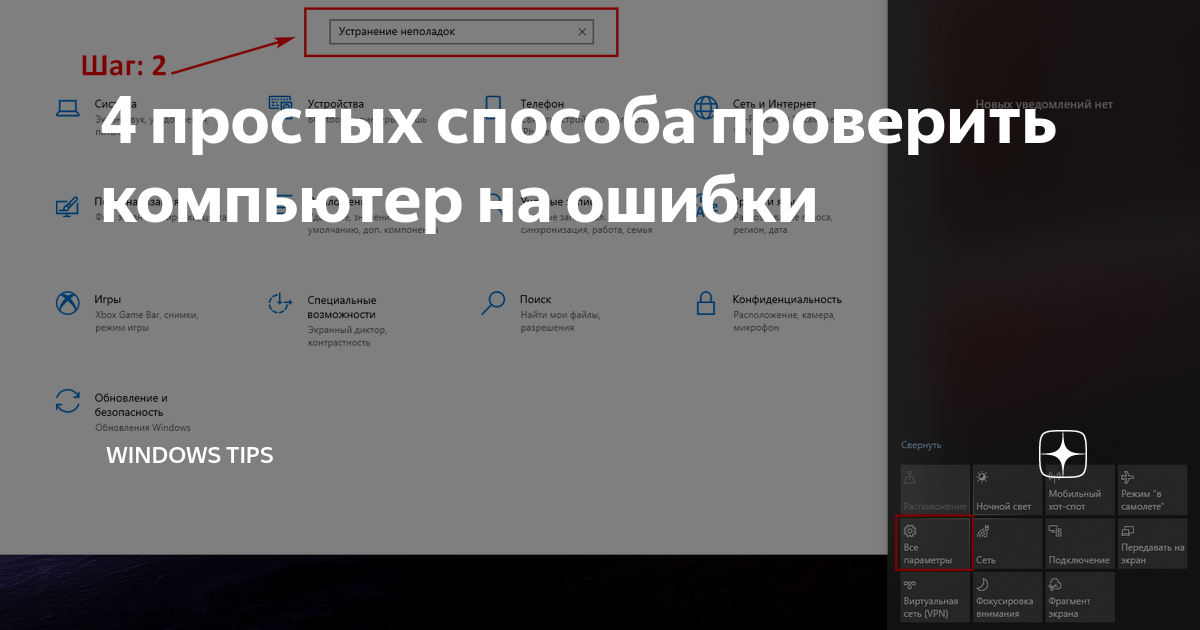
Task: Toggle Режим "в самолете" tile
Action: [1151, 489]
